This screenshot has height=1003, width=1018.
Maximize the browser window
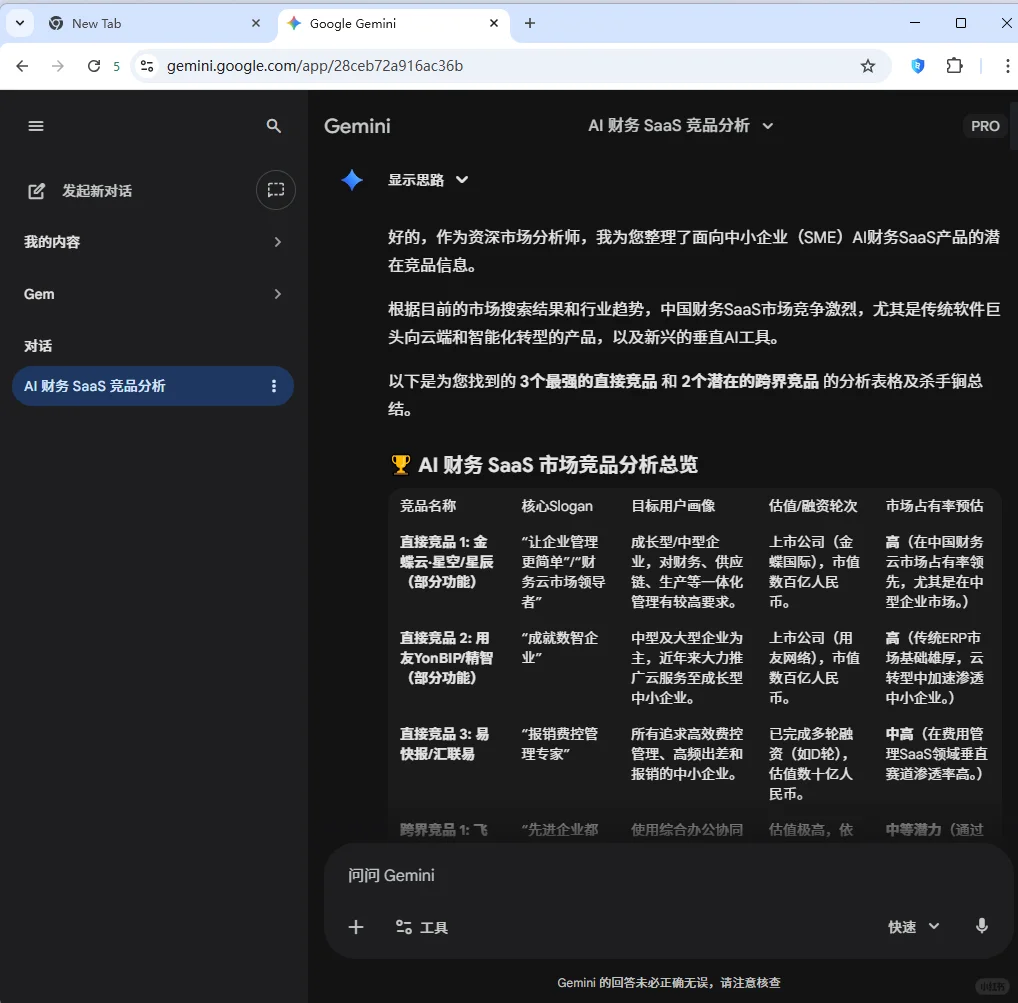pyautogui.click(x=961, y=23)
